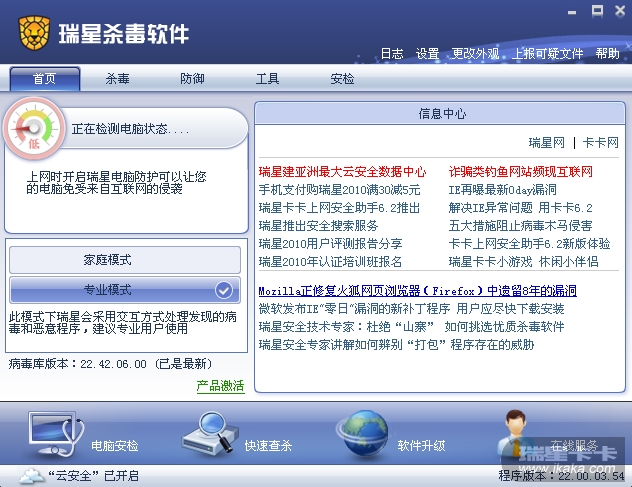The width and height of the screenshot is (632, 487).
Task: Launch 软件升级 globe update icon
Action: tap(363, 434)
